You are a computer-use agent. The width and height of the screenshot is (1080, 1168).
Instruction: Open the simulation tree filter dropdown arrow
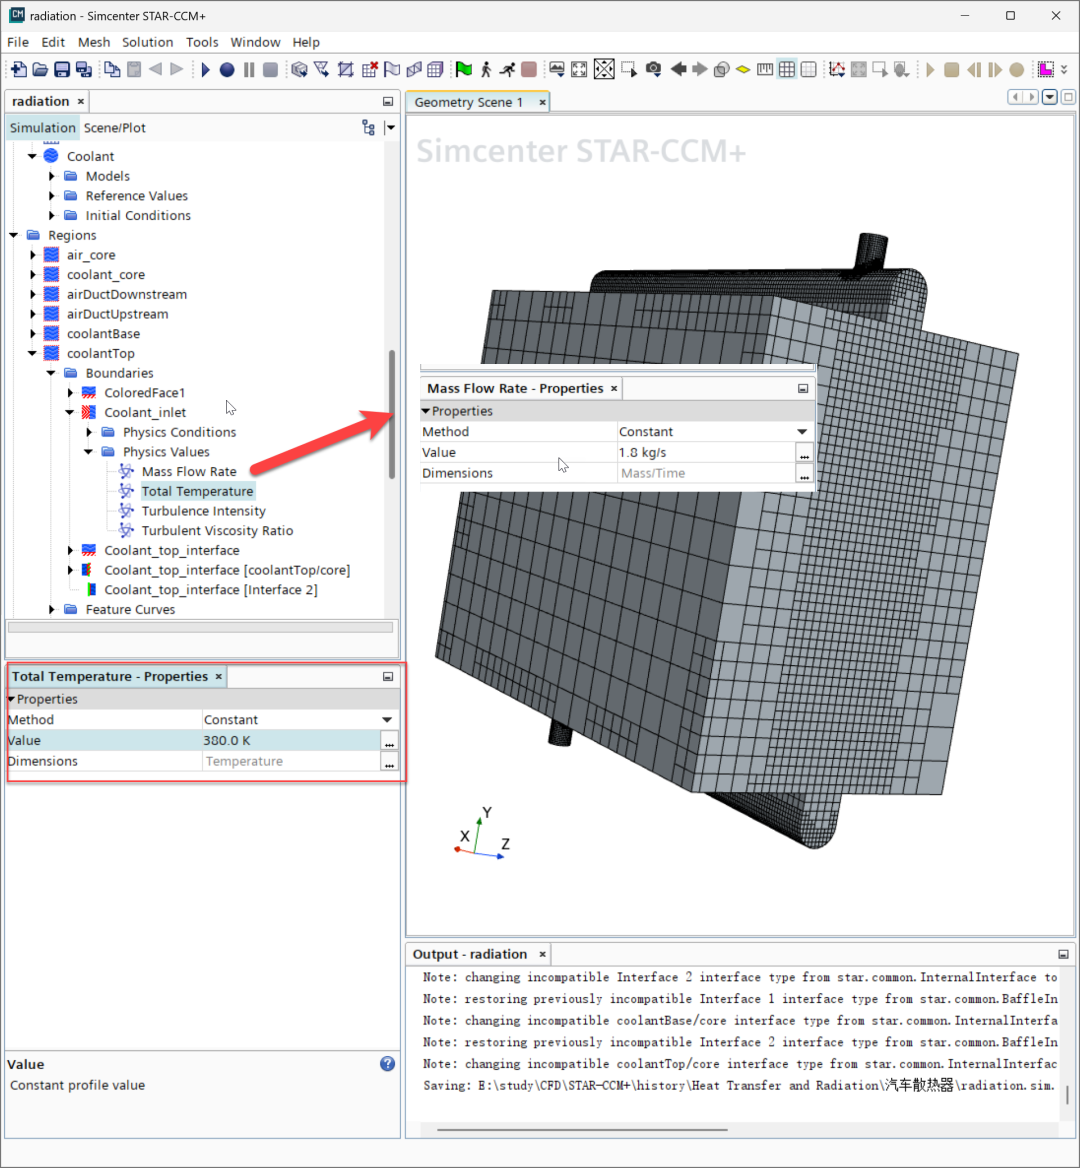coord(390,127)
